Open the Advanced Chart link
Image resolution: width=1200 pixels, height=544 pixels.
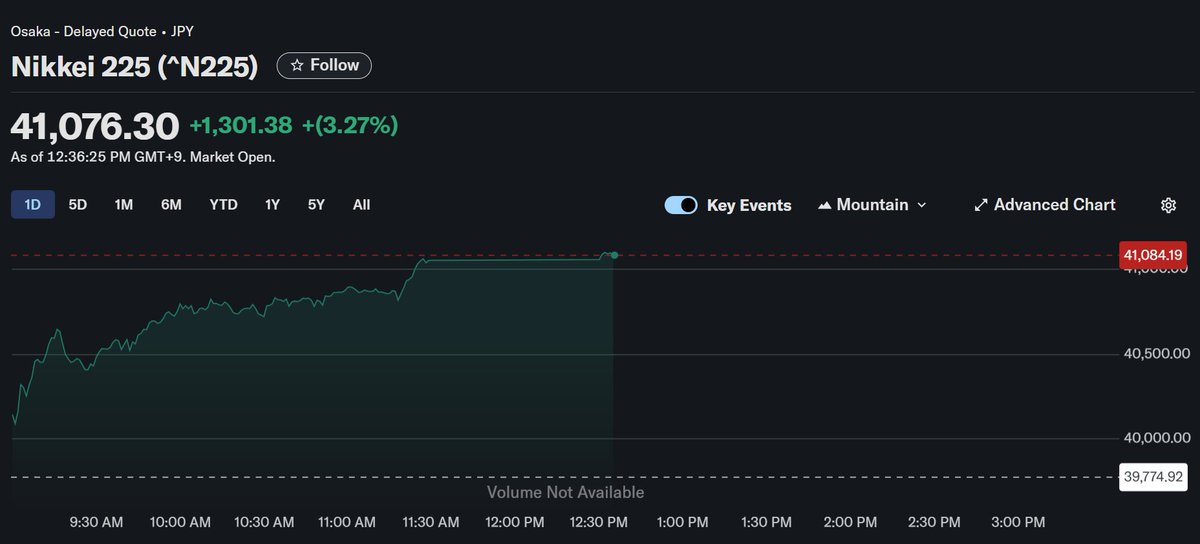[1044, 205]
